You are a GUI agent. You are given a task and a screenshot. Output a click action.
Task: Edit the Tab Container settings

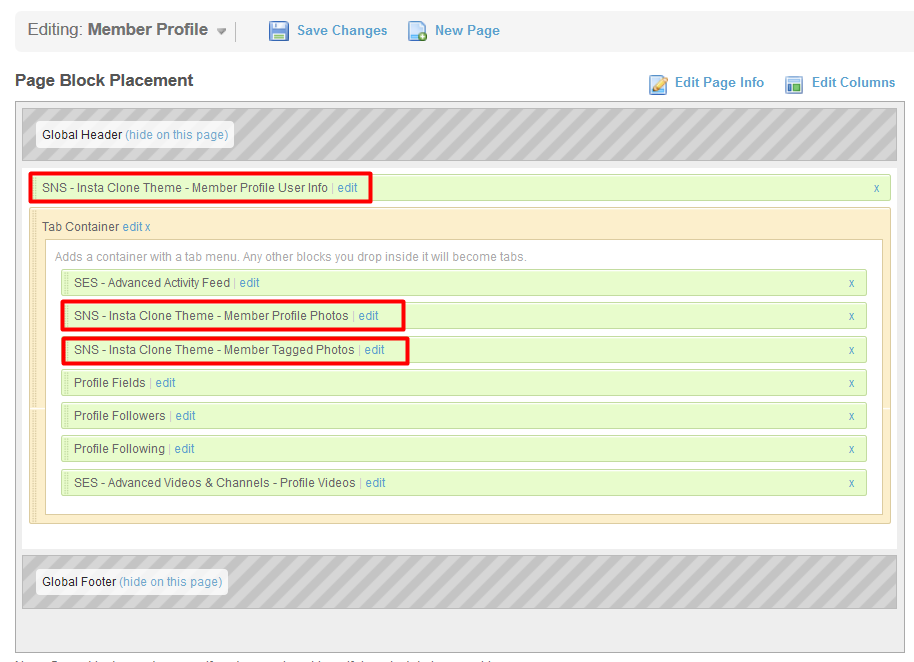point(132,227)
